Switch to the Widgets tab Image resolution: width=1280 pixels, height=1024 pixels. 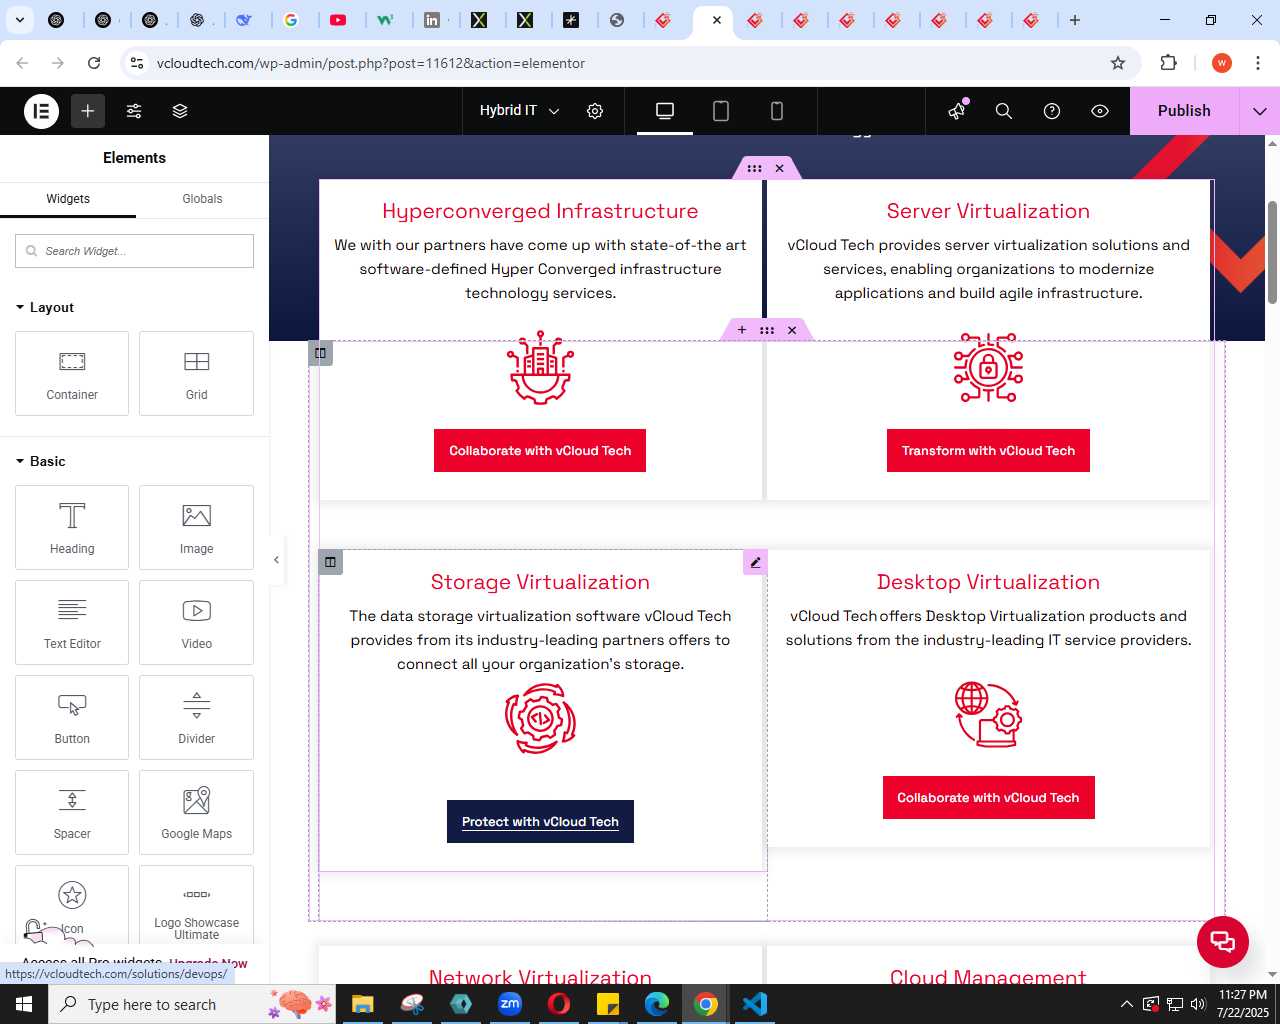68,199
